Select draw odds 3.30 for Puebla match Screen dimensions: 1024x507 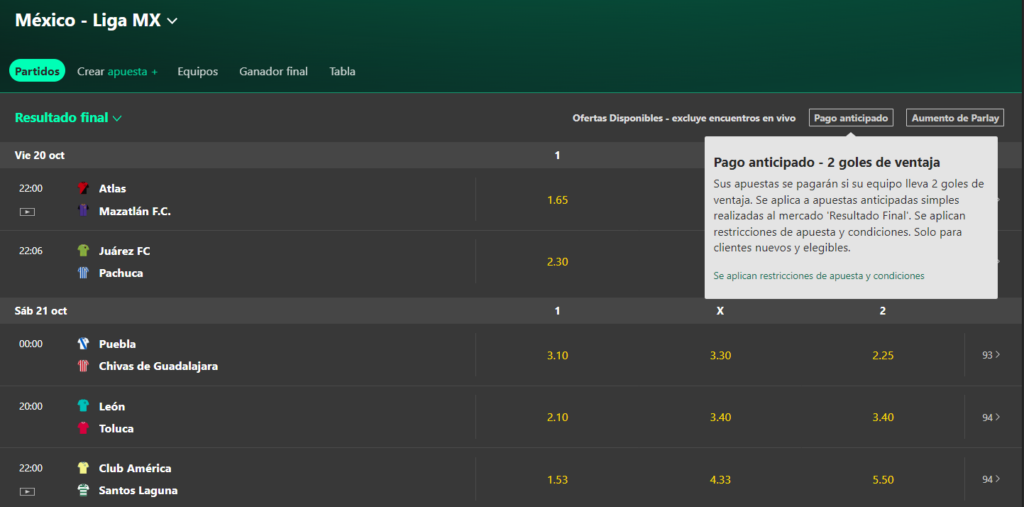click(x=720, y=355)
